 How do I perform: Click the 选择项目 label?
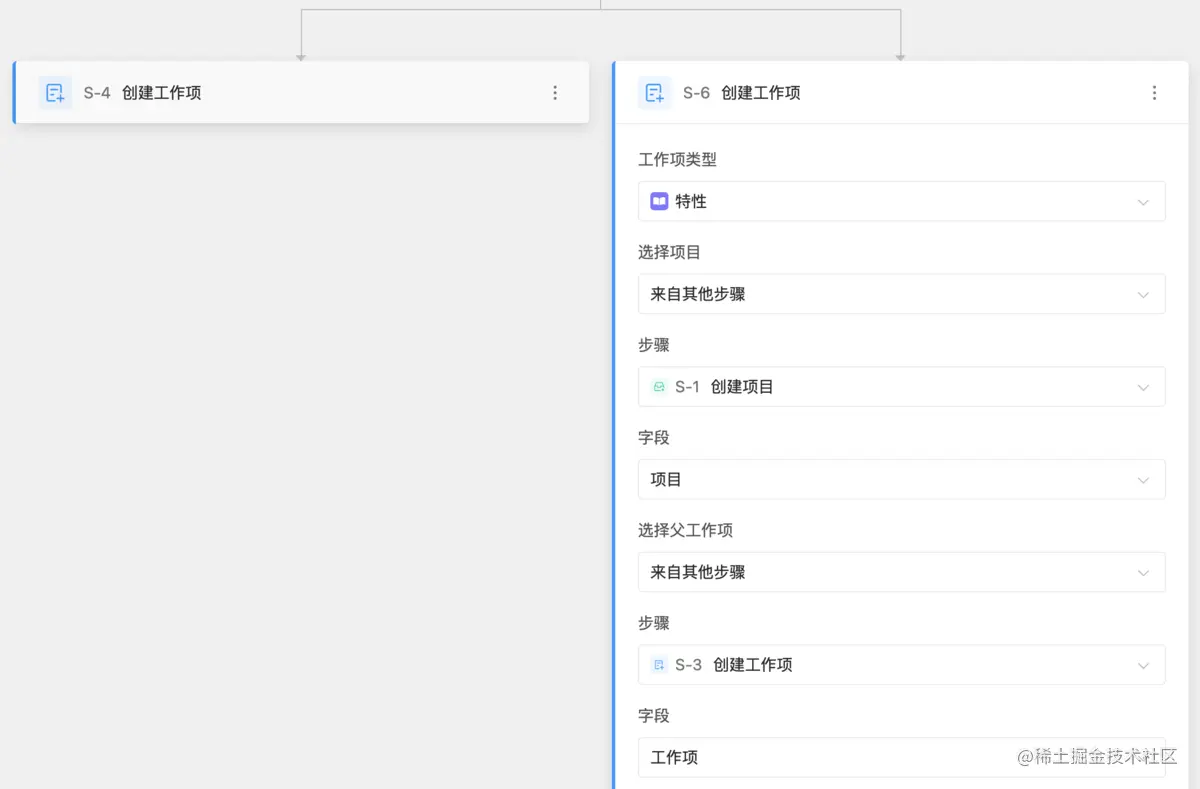point(669,252)
